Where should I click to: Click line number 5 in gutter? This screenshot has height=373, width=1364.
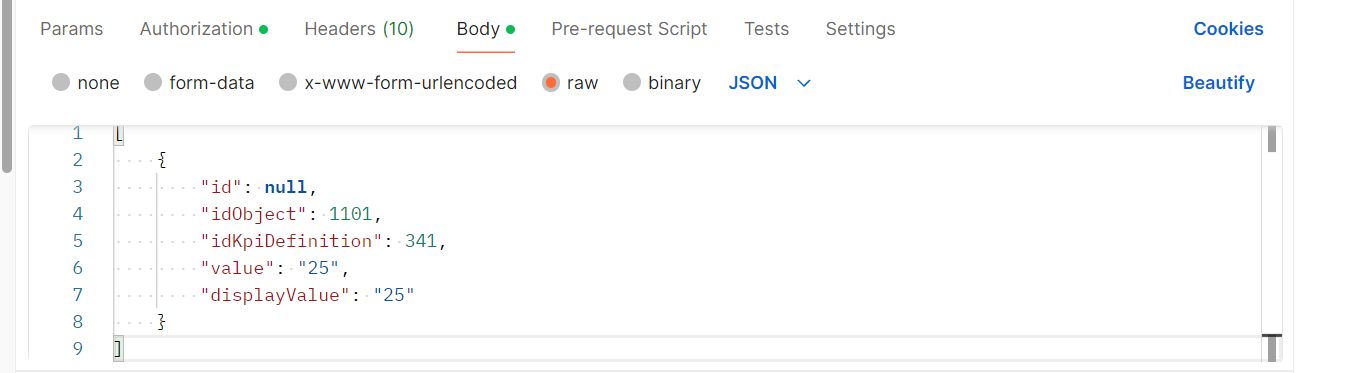pos(78,240)
